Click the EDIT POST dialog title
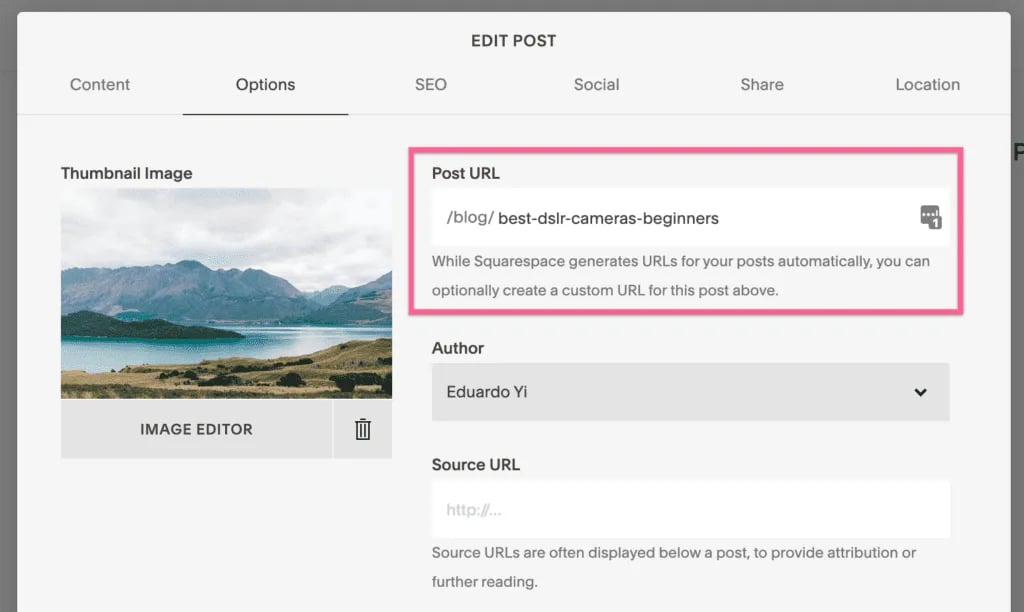The height and width of the screenshot is (612, 1024). point(513,41)
